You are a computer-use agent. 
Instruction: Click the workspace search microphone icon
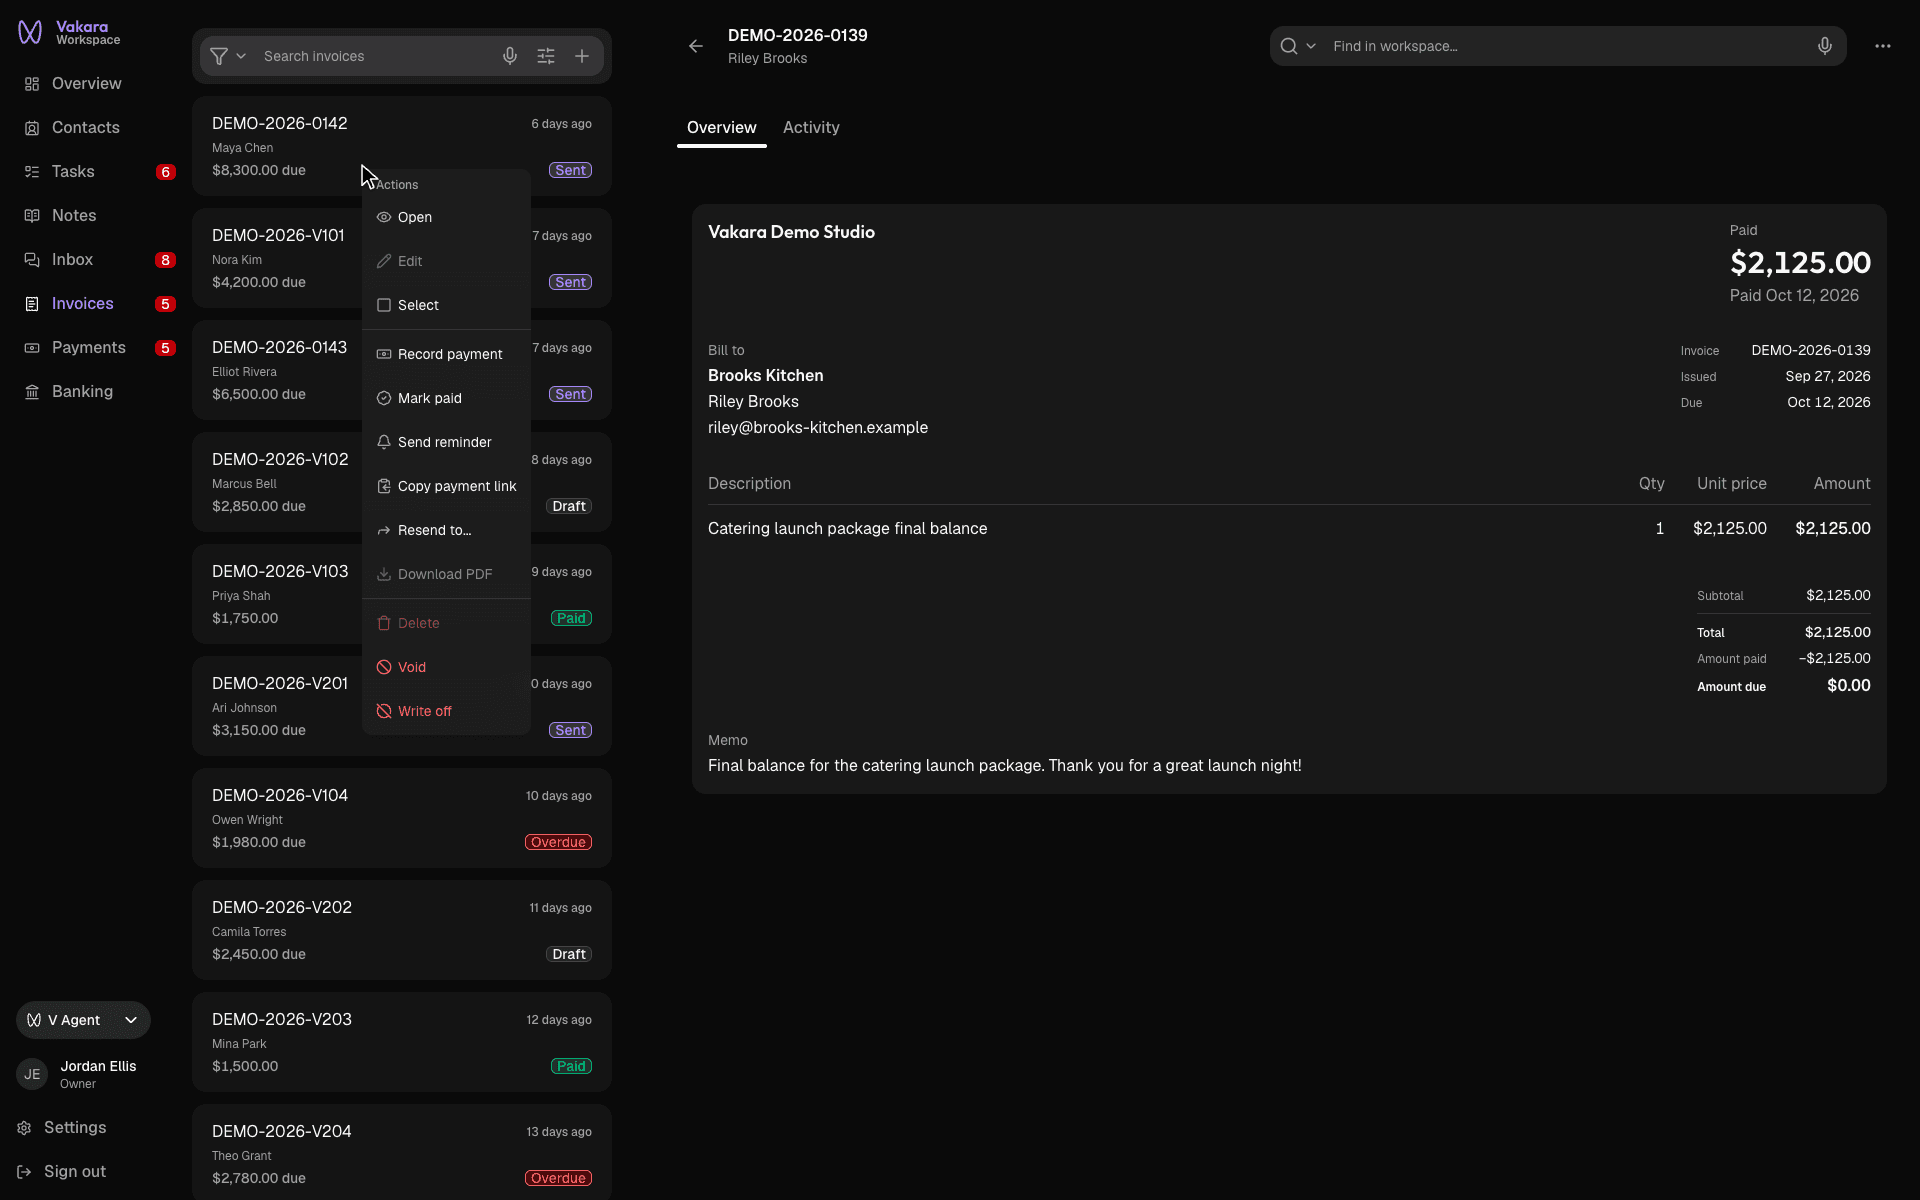pos(1825,46)
